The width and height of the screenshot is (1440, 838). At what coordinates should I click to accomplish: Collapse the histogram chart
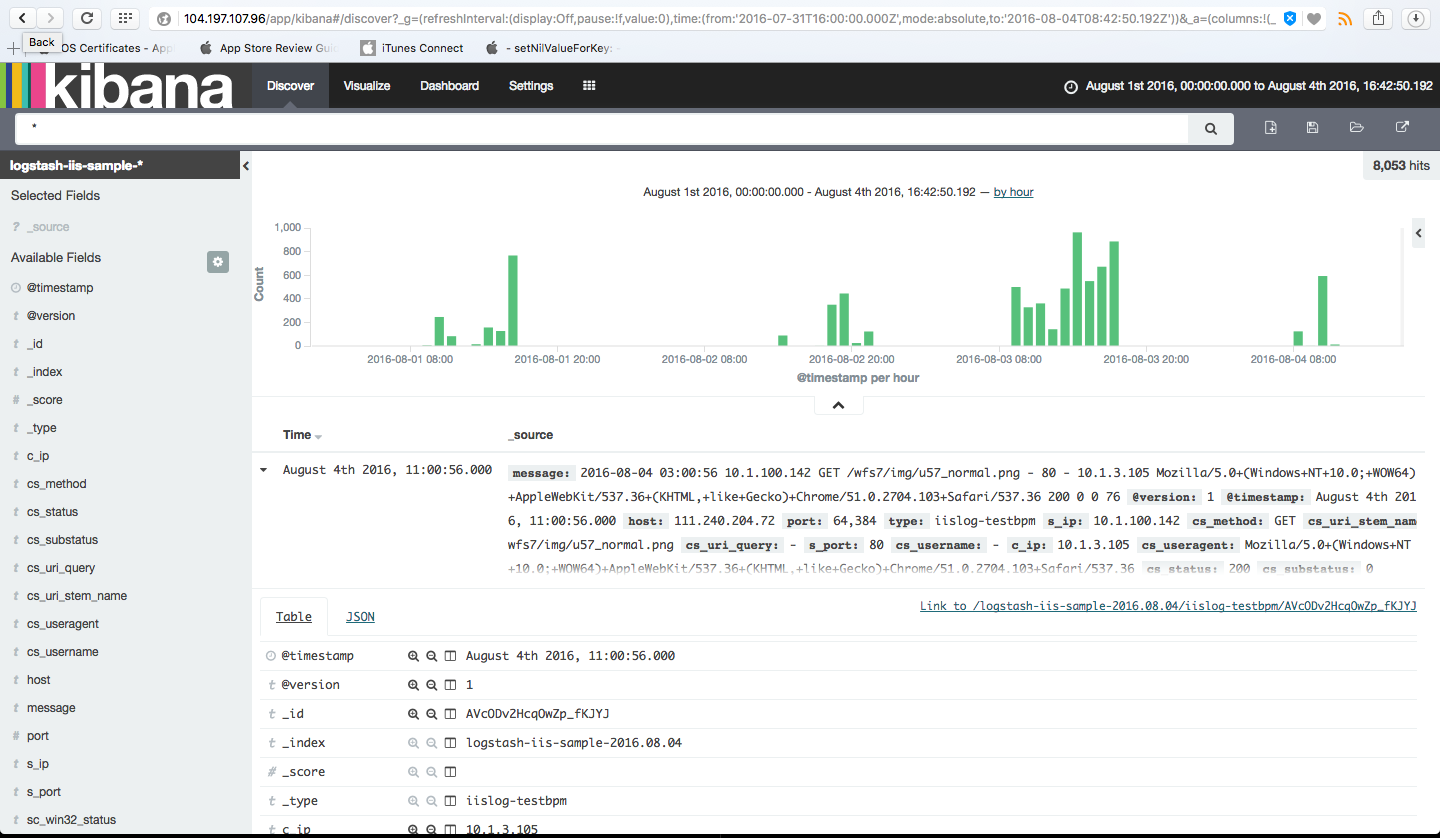839,405
